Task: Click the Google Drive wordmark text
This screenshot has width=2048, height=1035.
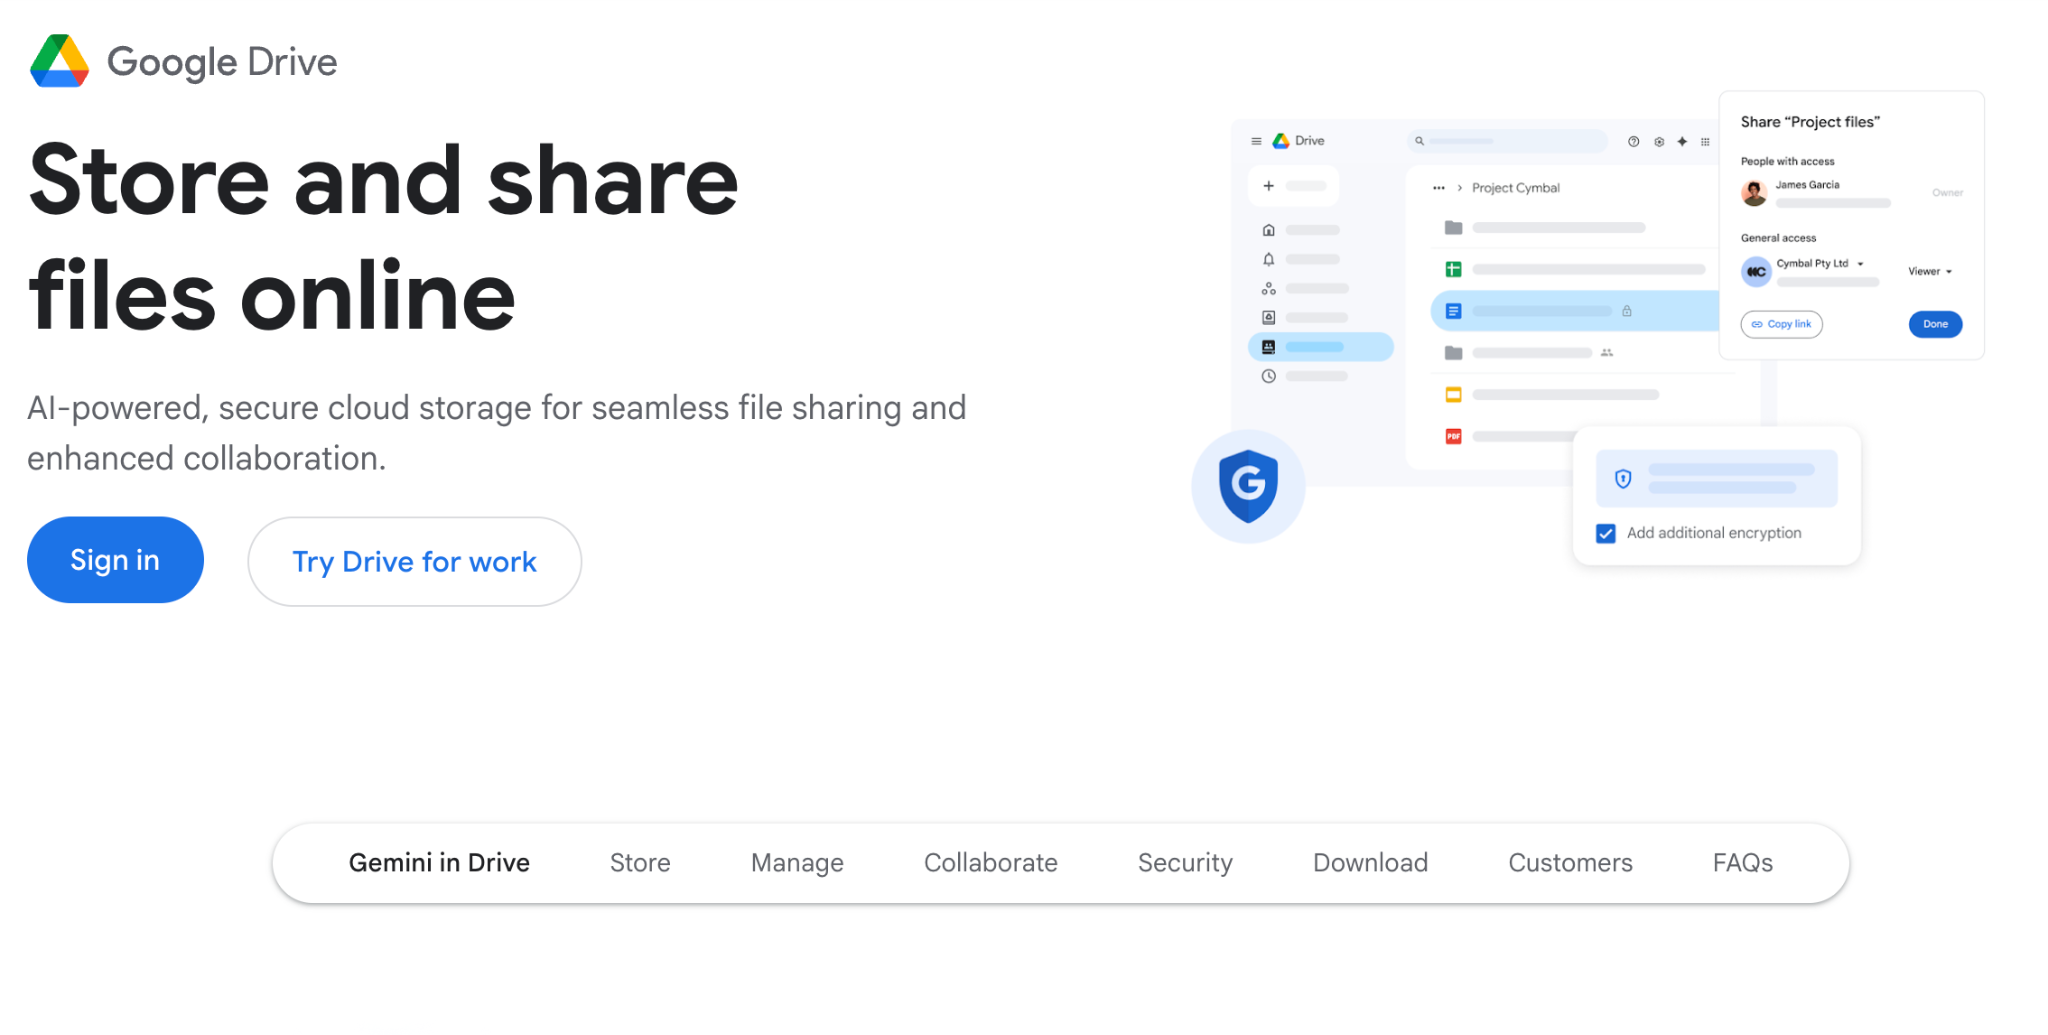Action: pos(222,62)
